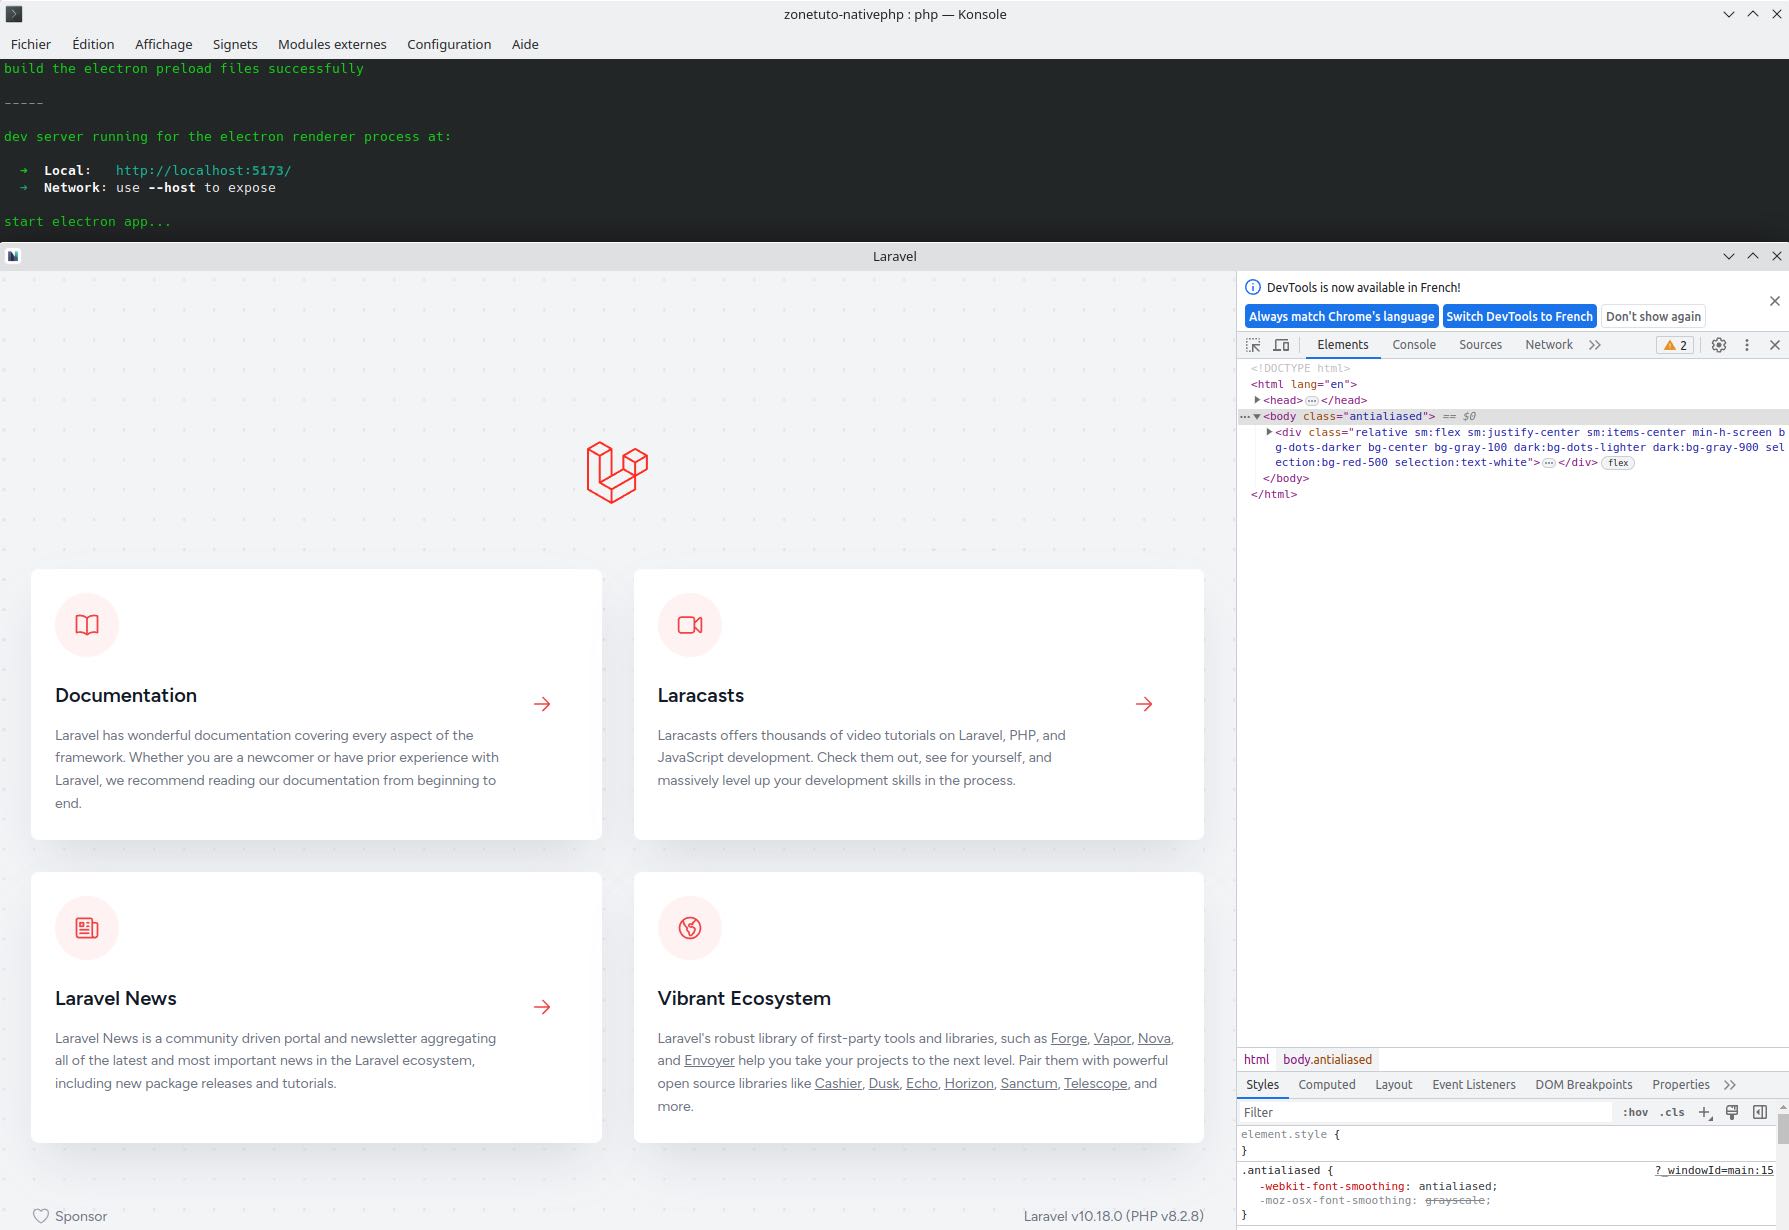This screenshot has width=1789, height=1230.
Task: Toggle the device emulation toolbar
Action: click(1281, 345)
